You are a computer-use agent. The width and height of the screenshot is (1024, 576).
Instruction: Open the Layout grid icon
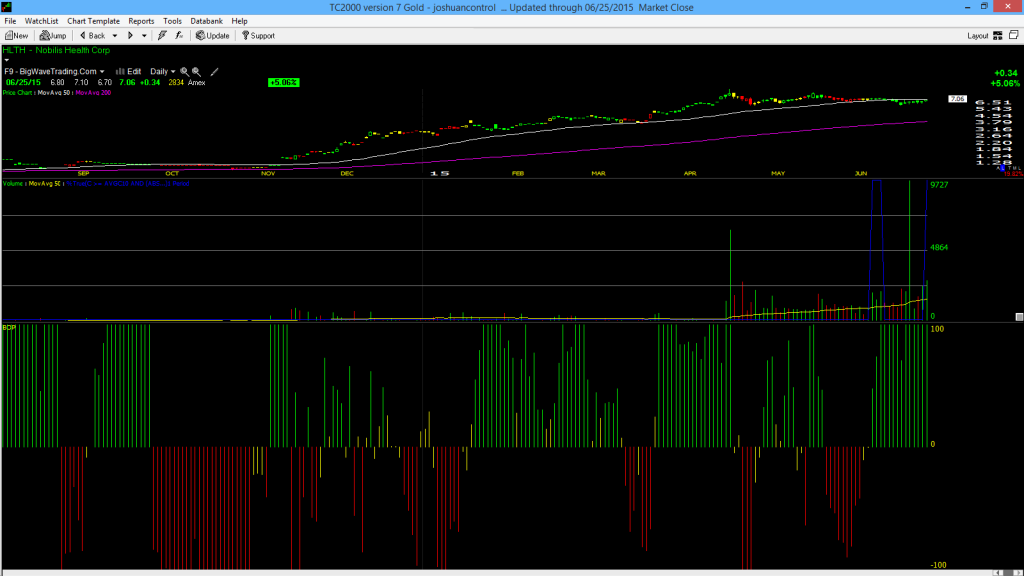(997, 35)
